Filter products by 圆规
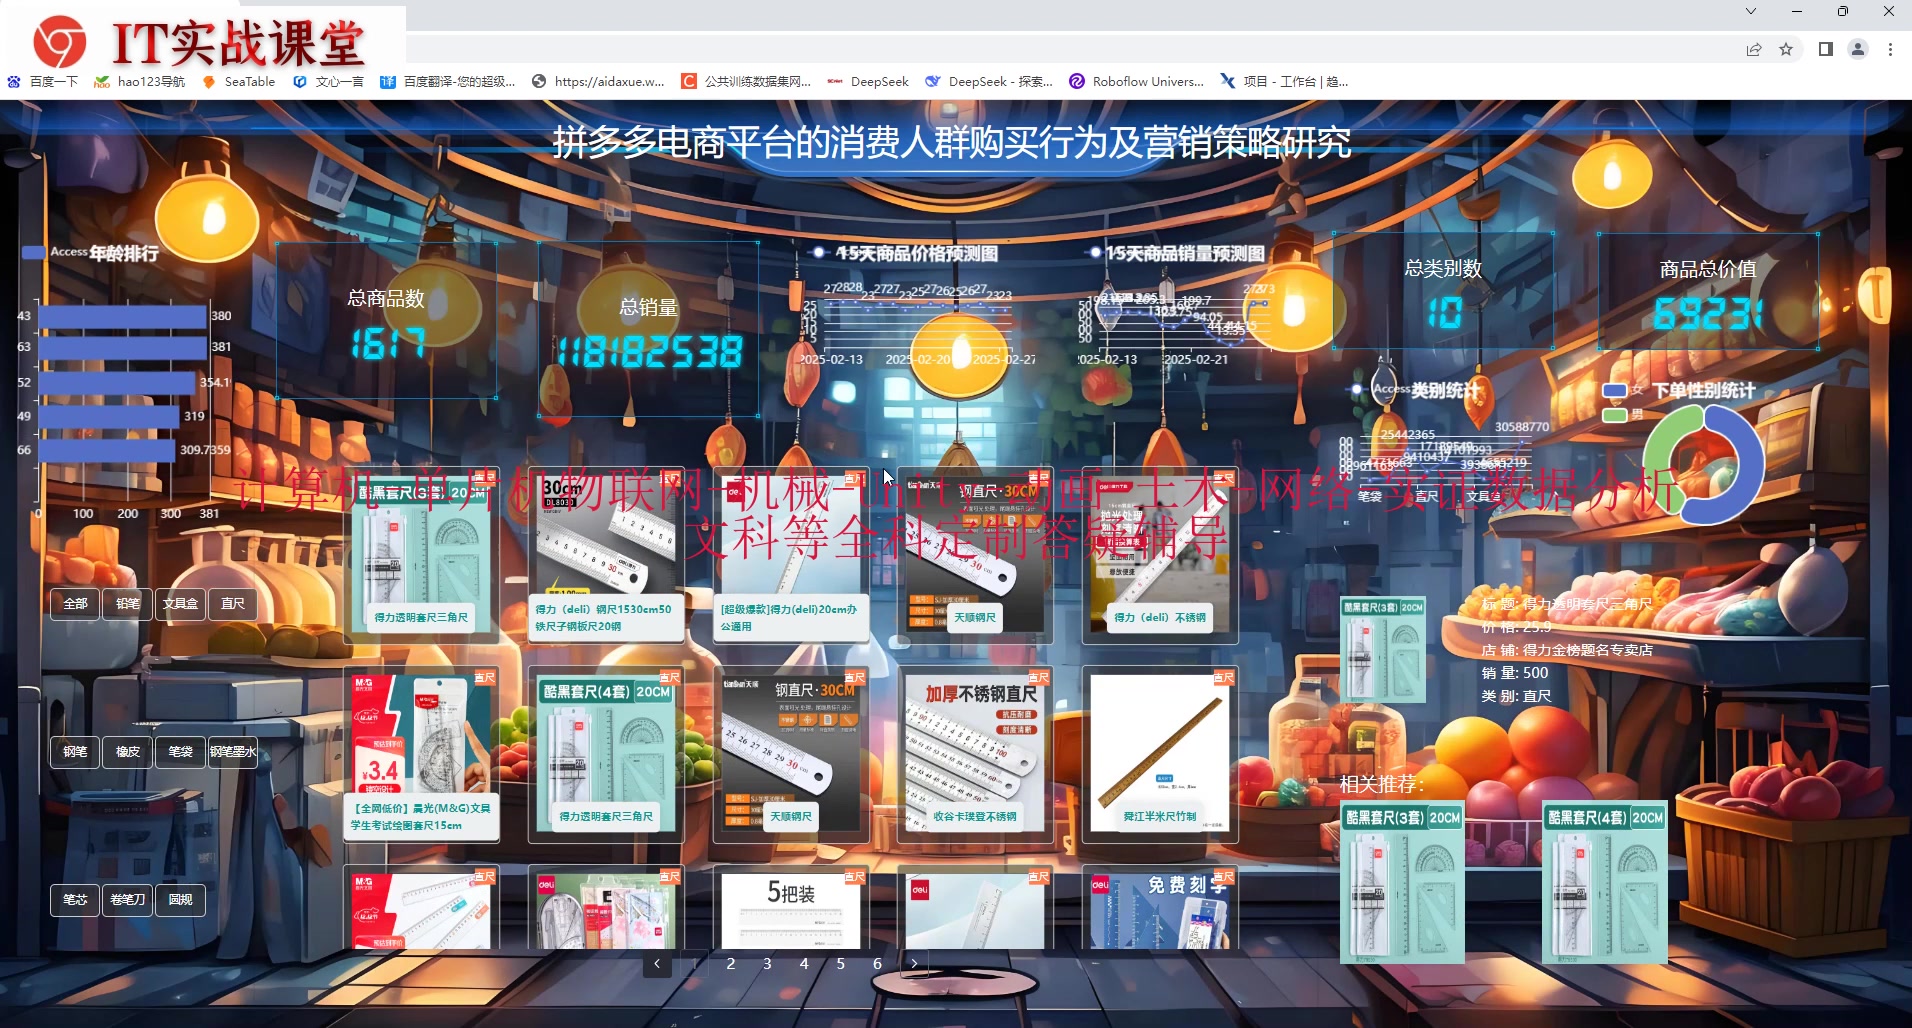Image resolution: width=1912 pixels, height=1028 pixels. [181, 900]
